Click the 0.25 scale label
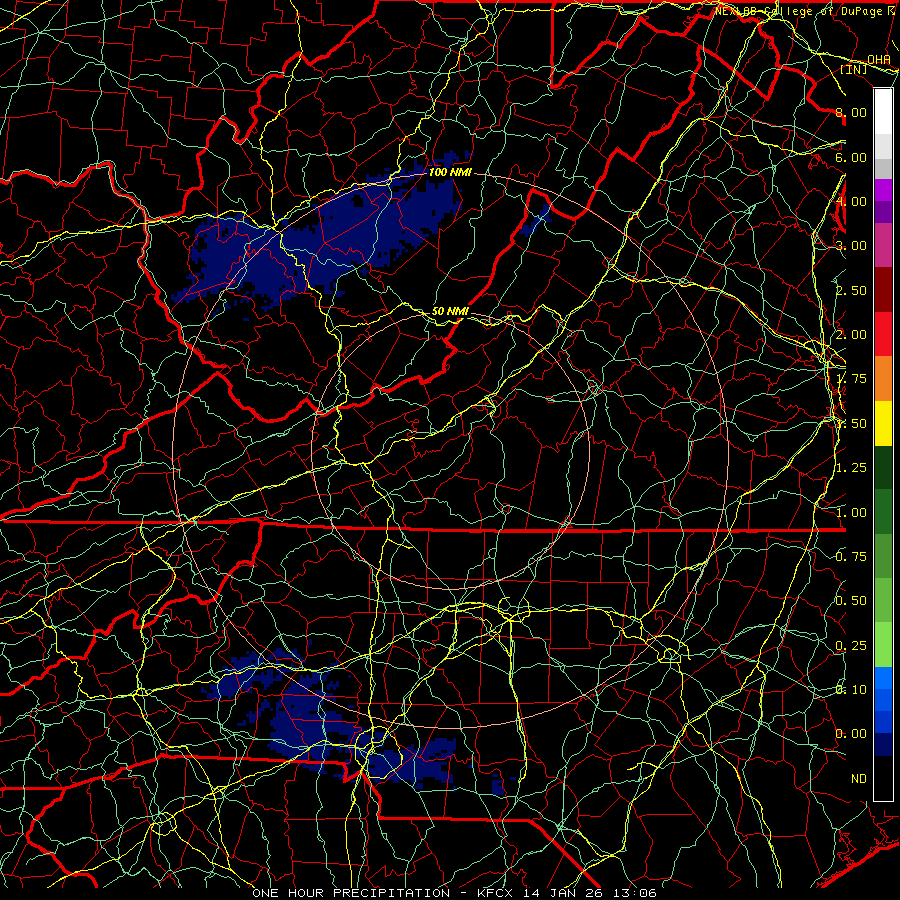 tap(851, 646)
